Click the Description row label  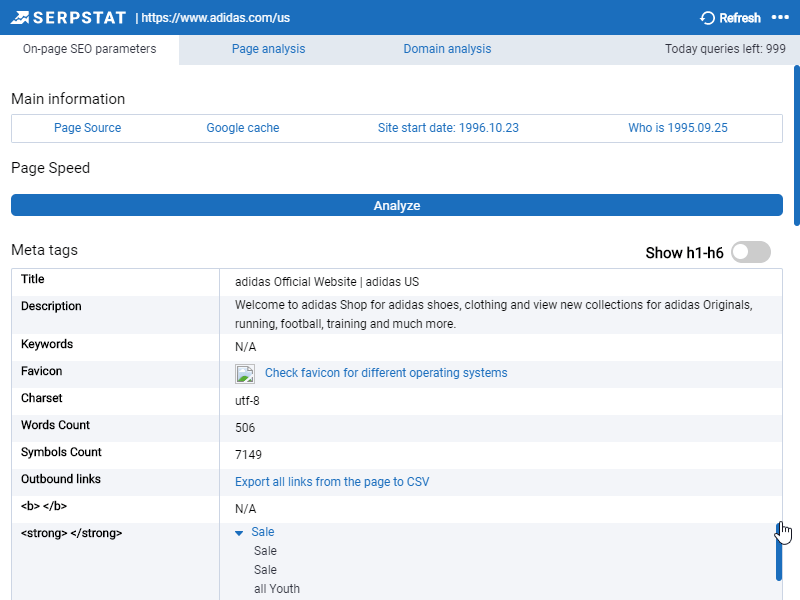coord(51,306)
